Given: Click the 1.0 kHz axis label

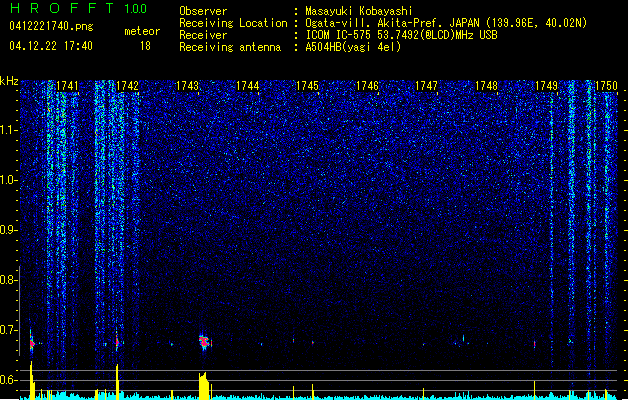Looking at the screenshot, I should pyautogui.click(x=7, y=181).
